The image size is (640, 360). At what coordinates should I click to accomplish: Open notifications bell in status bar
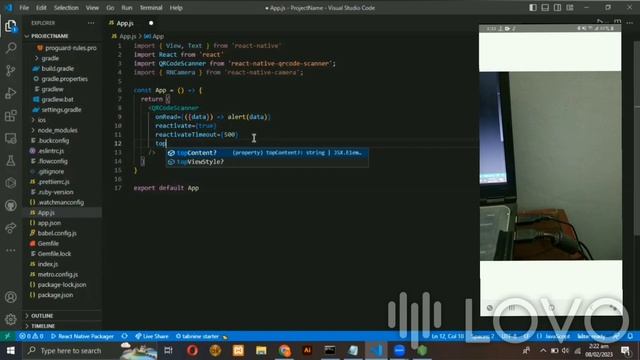point(630,336)
